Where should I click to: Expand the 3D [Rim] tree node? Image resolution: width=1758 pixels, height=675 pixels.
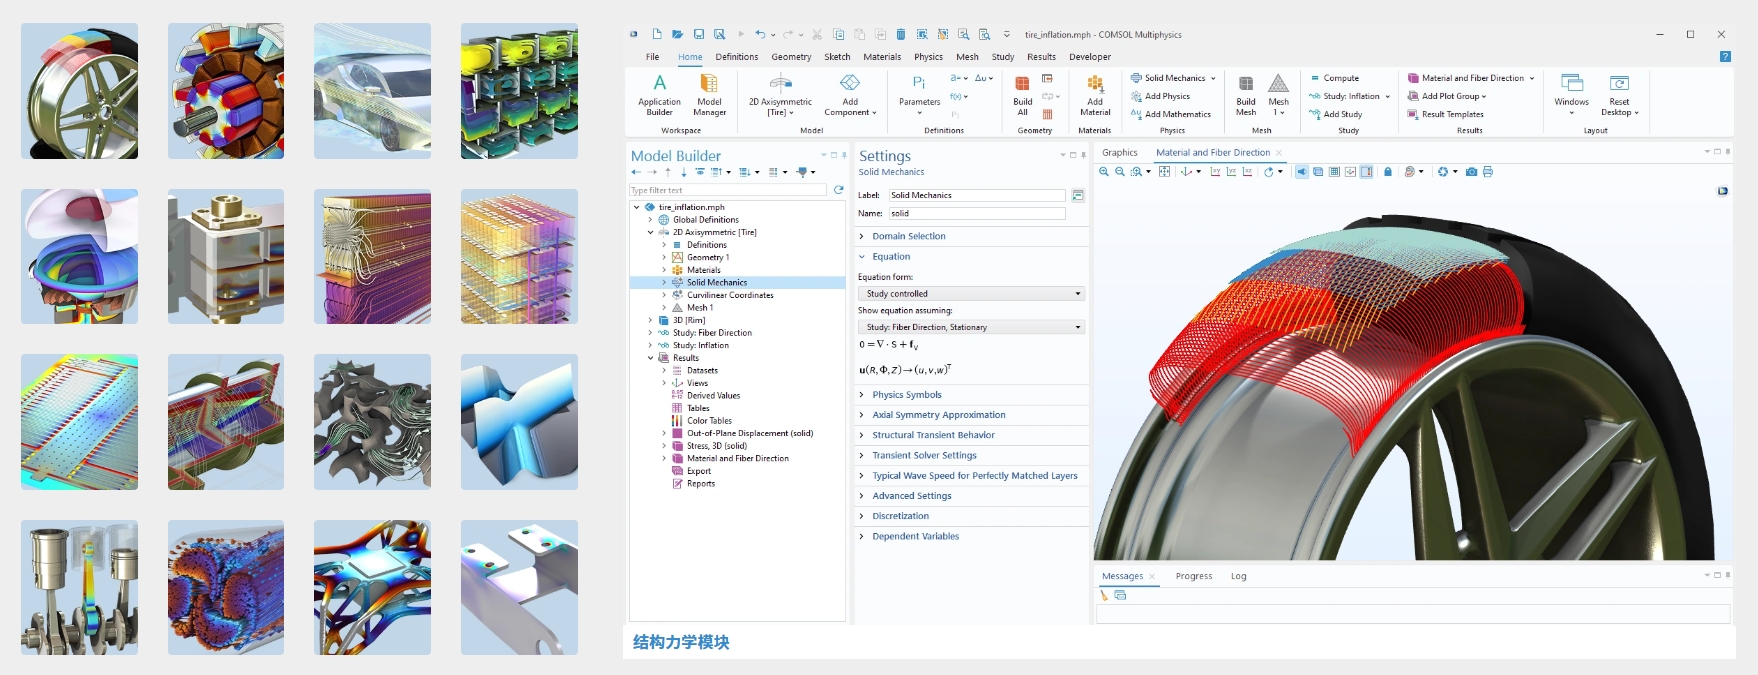click(x=650, y=320)
